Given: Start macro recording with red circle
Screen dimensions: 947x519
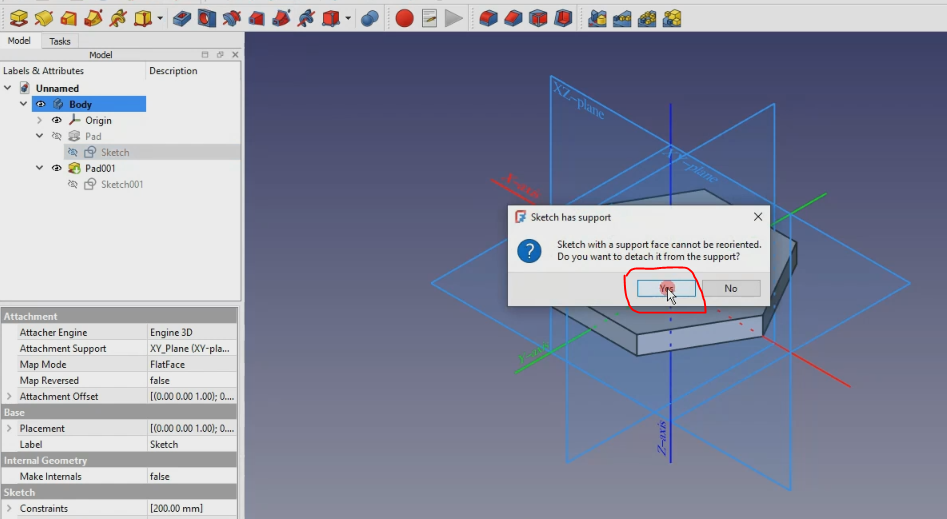Looking at the screenshot, I should click(405, 19).
